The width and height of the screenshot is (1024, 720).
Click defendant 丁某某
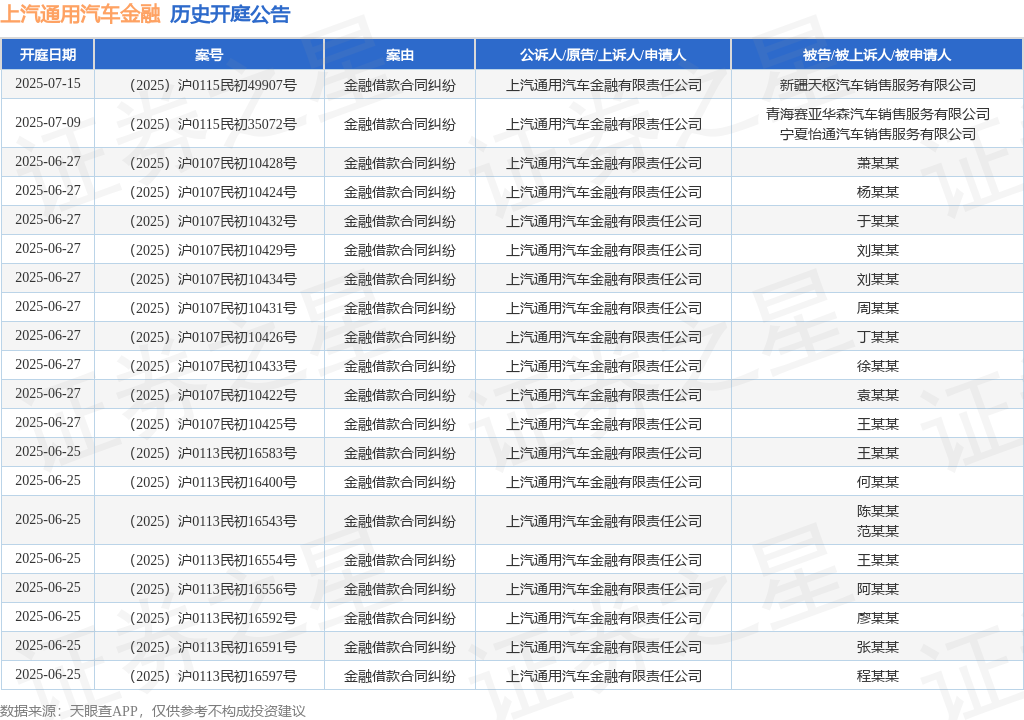(878, 337)
